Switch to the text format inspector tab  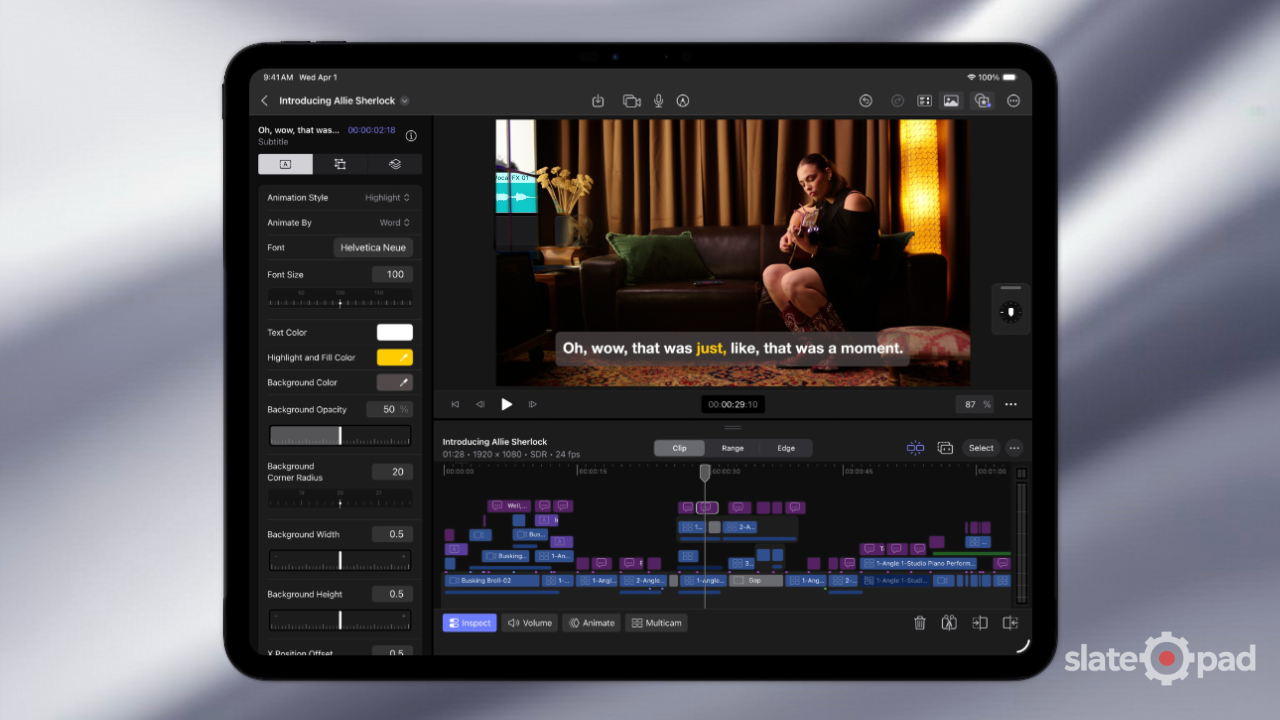(285, 164)
